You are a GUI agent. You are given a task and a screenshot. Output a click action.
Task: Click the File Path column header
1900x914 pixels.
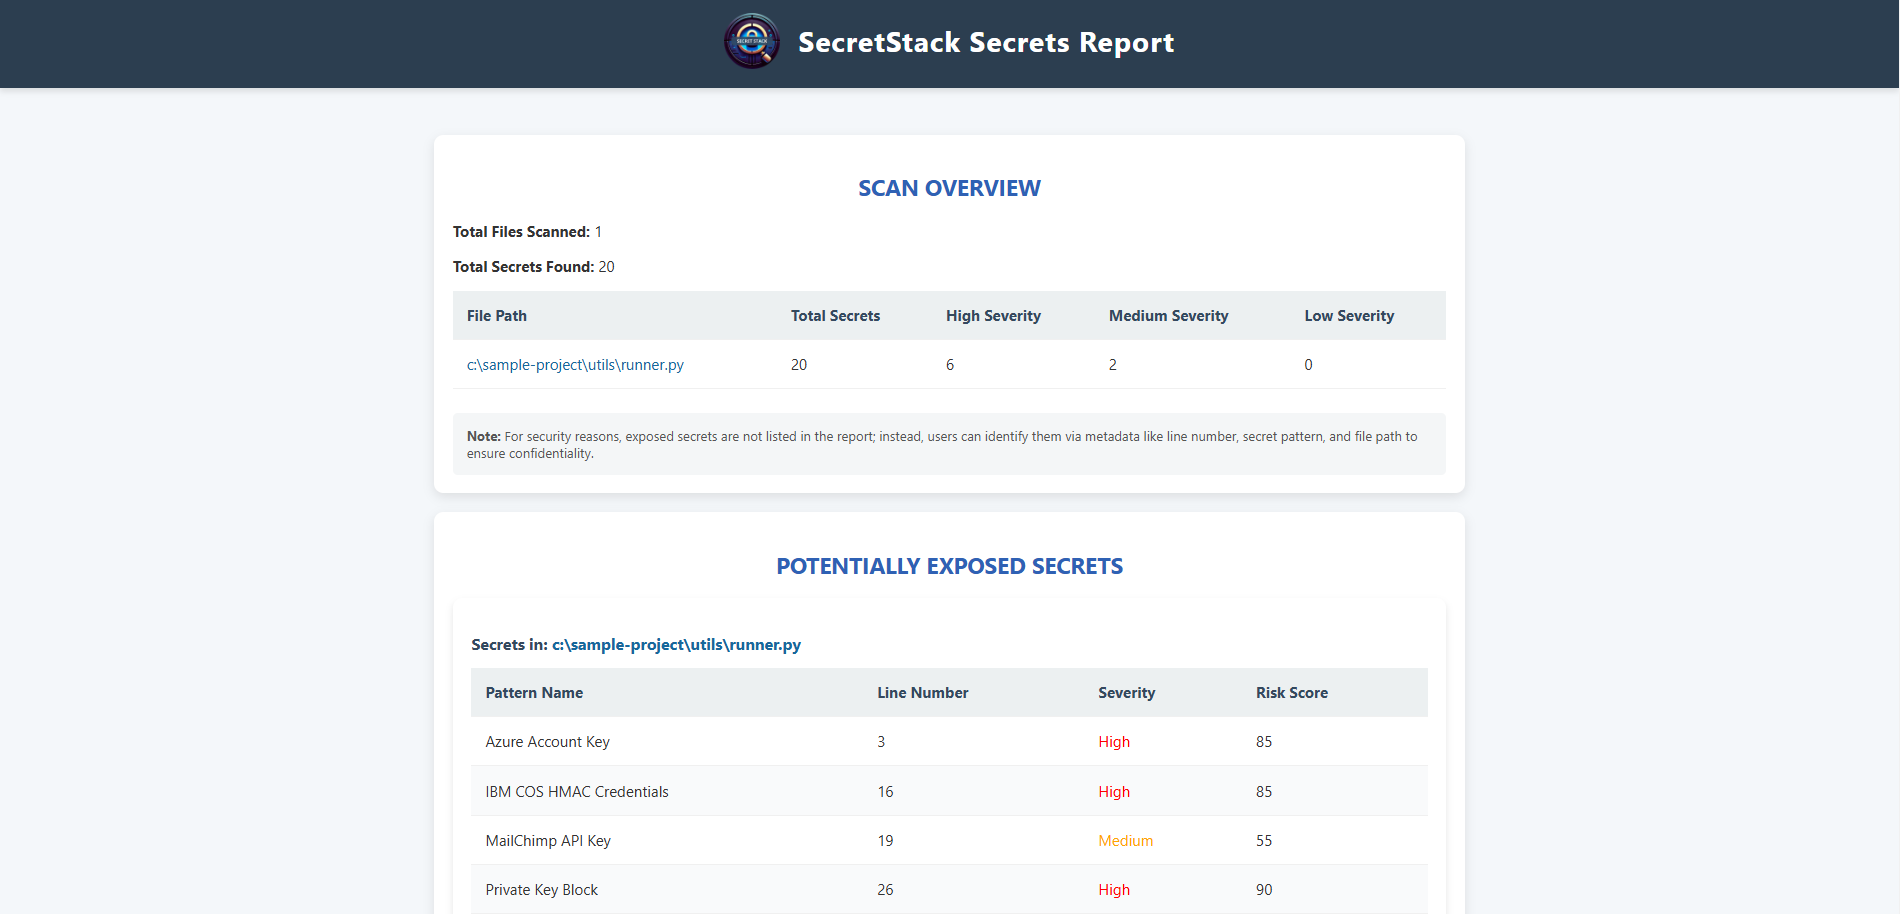(497, 316)
